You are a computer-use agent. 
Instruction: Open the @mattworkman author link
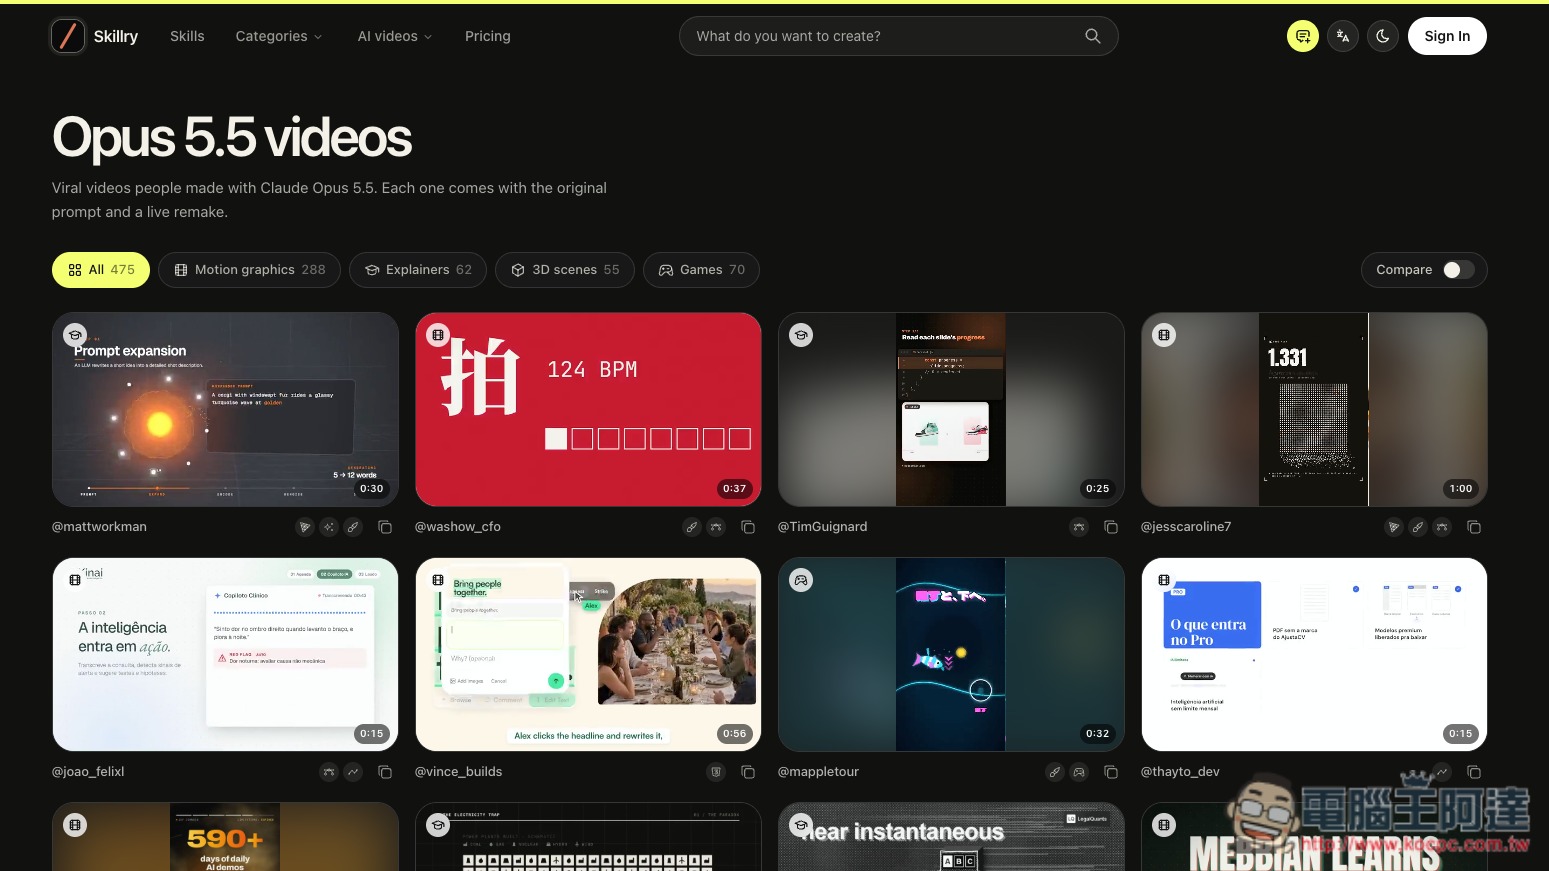tap(99, 527)
